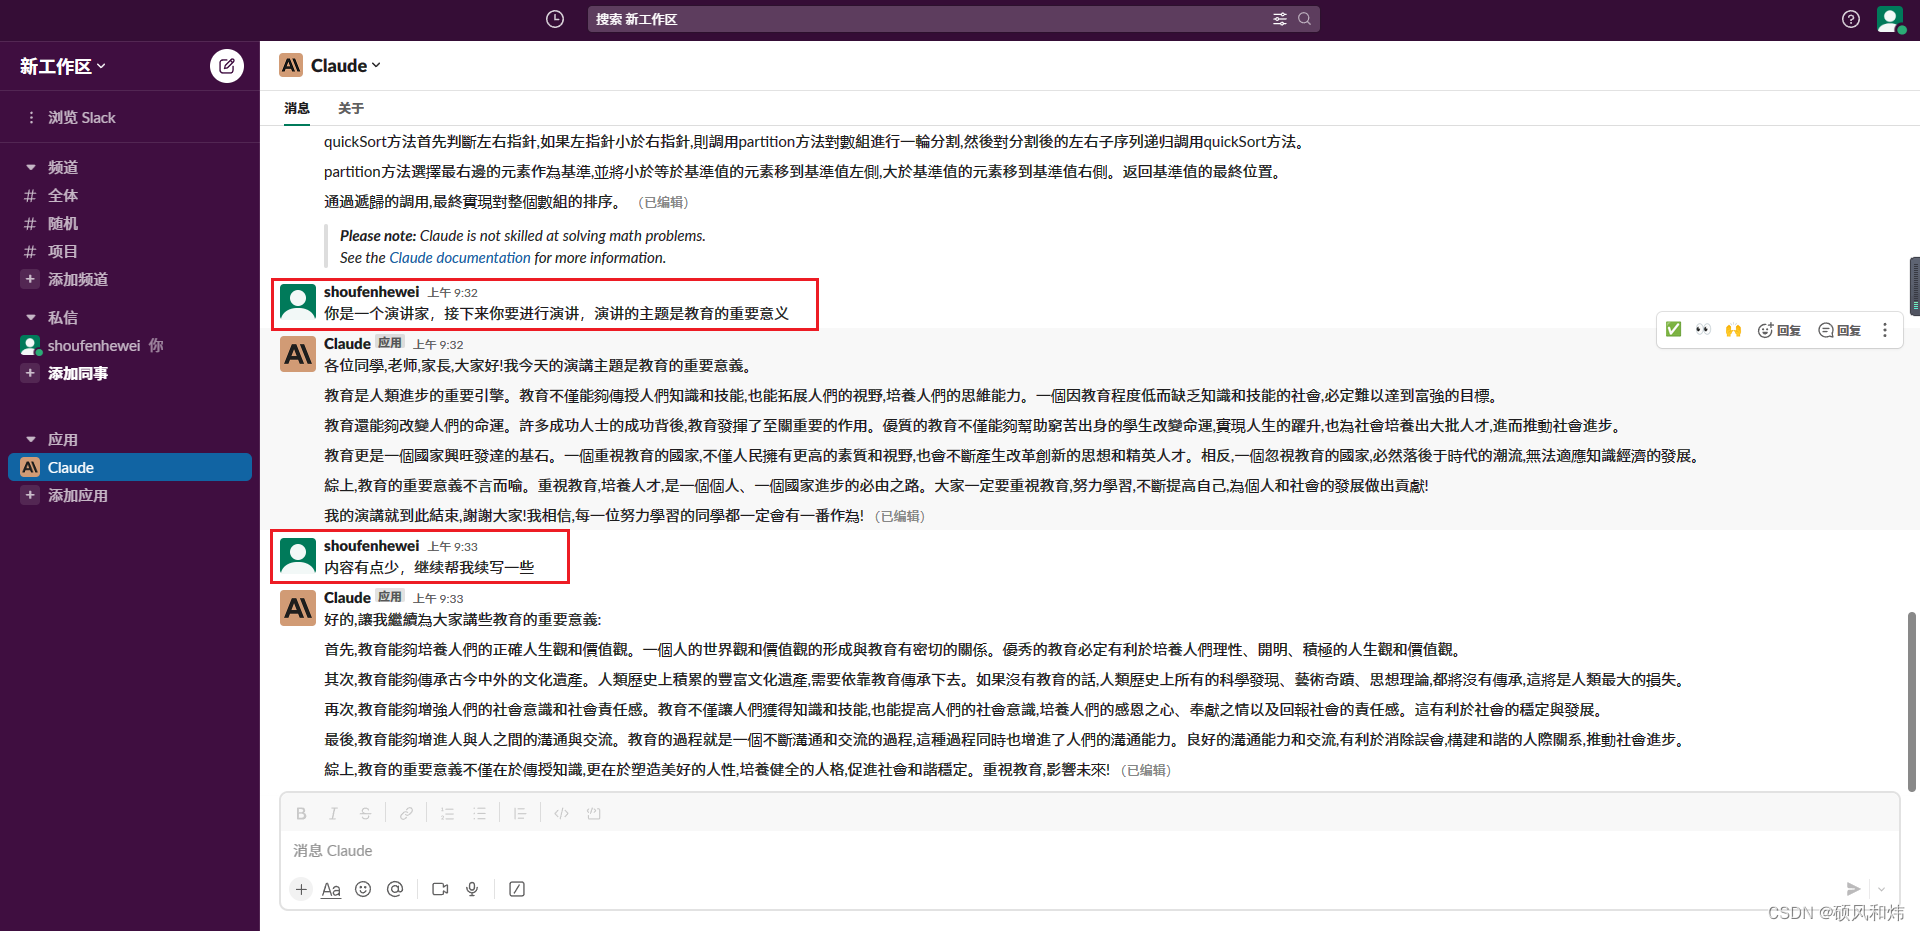Click the message list scrollbar
This screenshot has width=1920, height=931.
tap(1912, 700)
